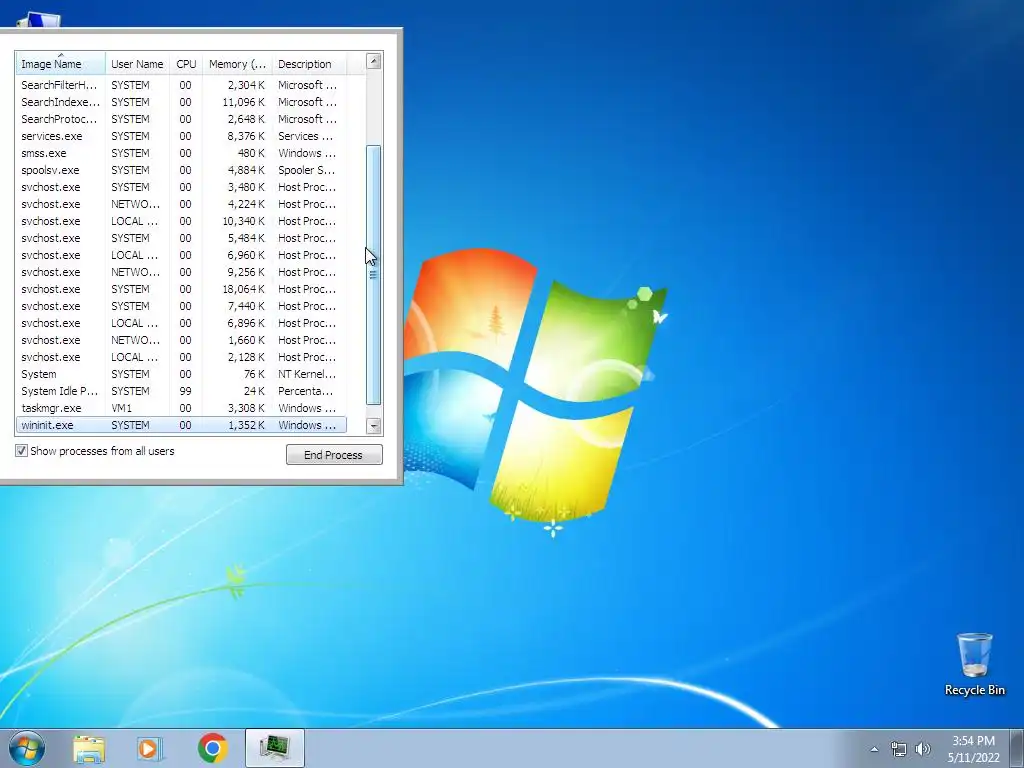Click the Spooler S... description cell
Screen dimensions: 1024x768
[x=306, y=170]
